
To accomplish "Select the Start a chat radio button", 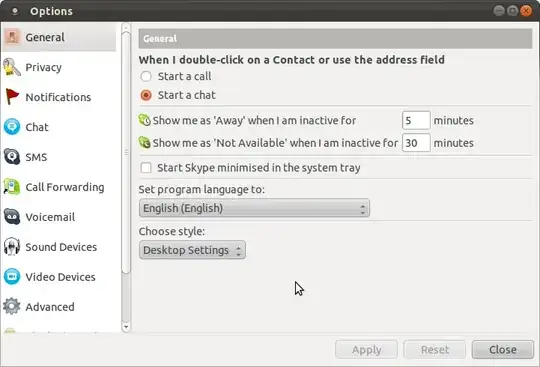I will click(146, 95).
